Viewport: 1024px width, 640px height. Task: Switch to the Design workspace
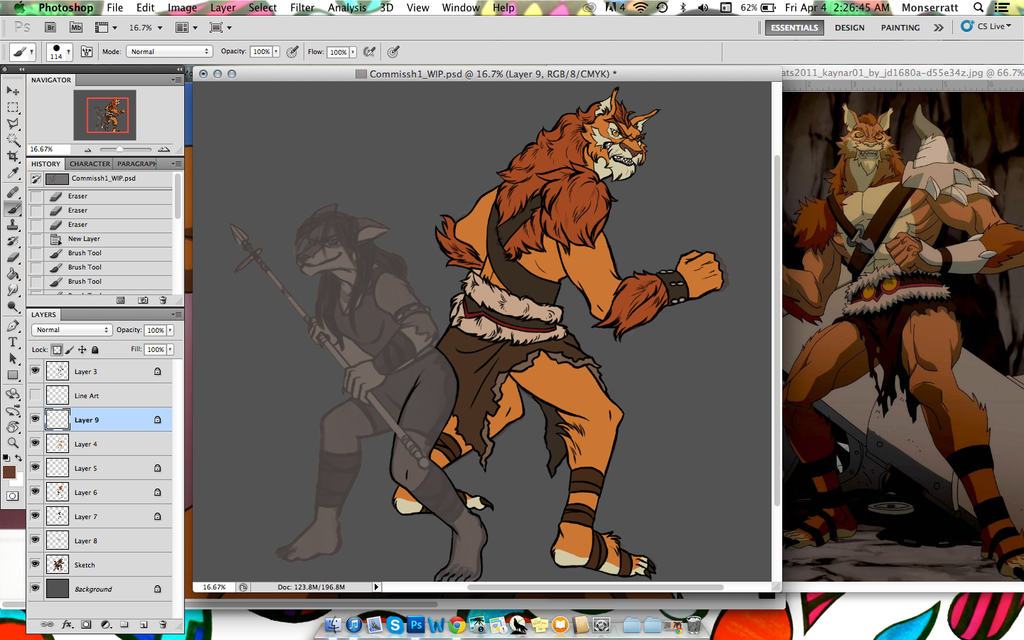tap(849, 27)
